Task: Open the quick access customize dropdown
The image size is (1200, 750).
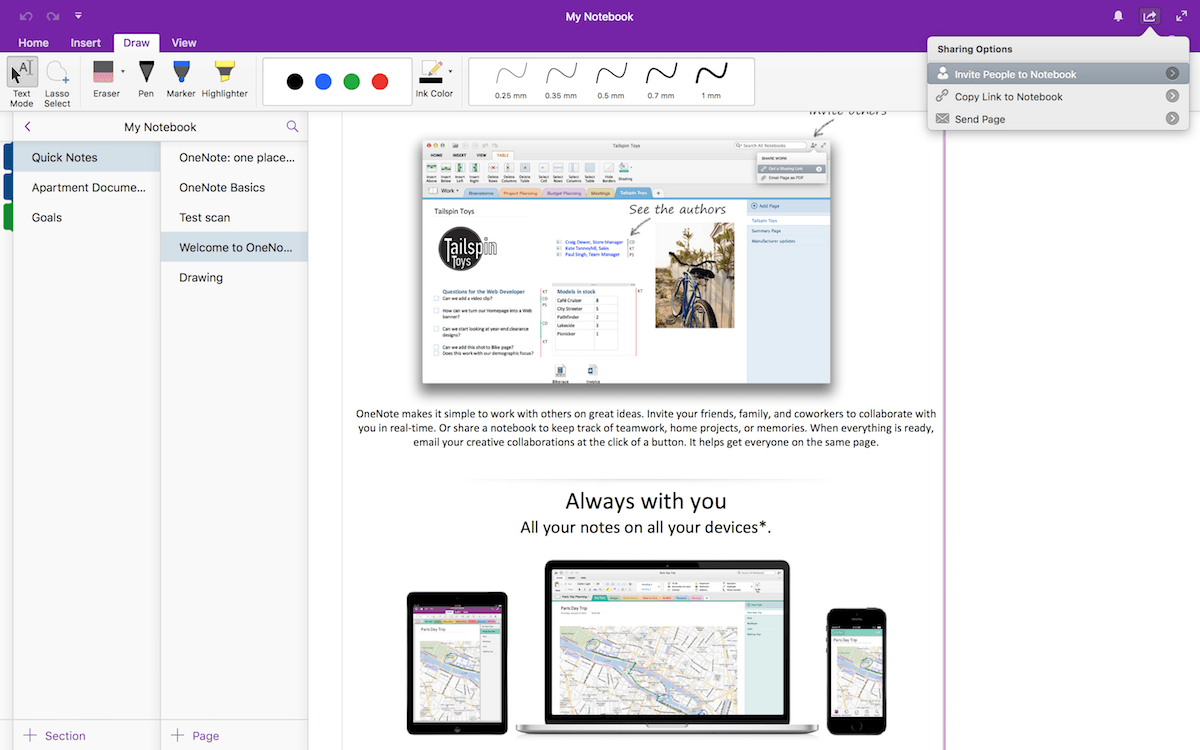Action: 79,16
